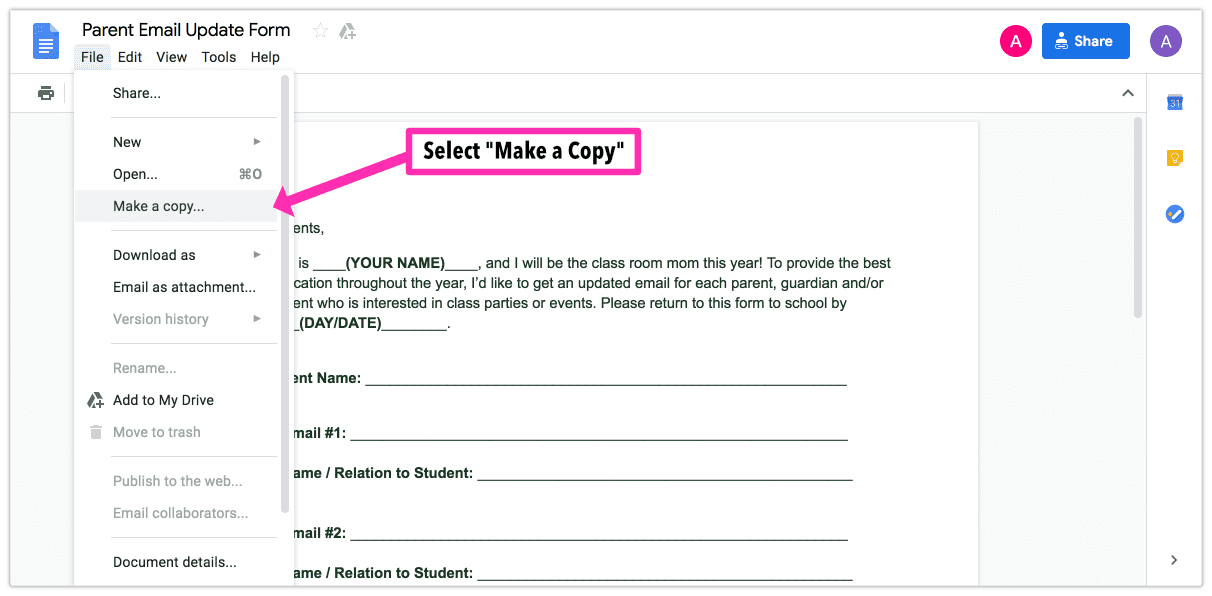The image size is (1212, 596).
Task: Click the blue Share button
Action: point(1086,42)
